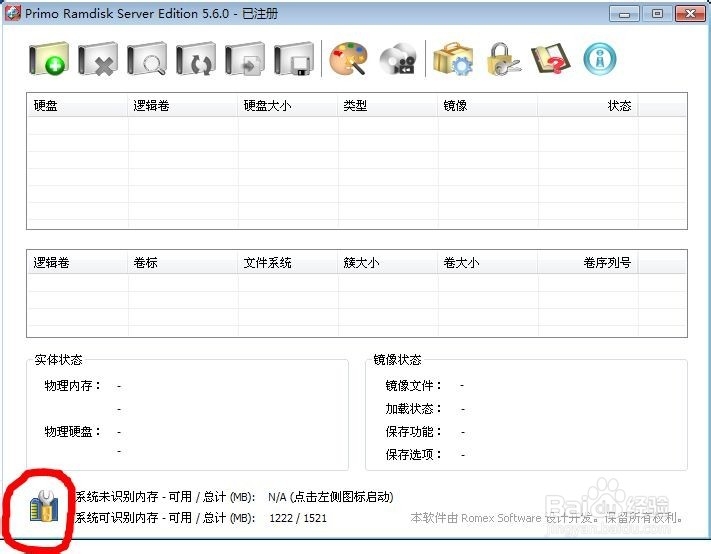Viewport: 711px width, 554px height.
Task: Click the 保存功能 label
Action: (413, 432)
